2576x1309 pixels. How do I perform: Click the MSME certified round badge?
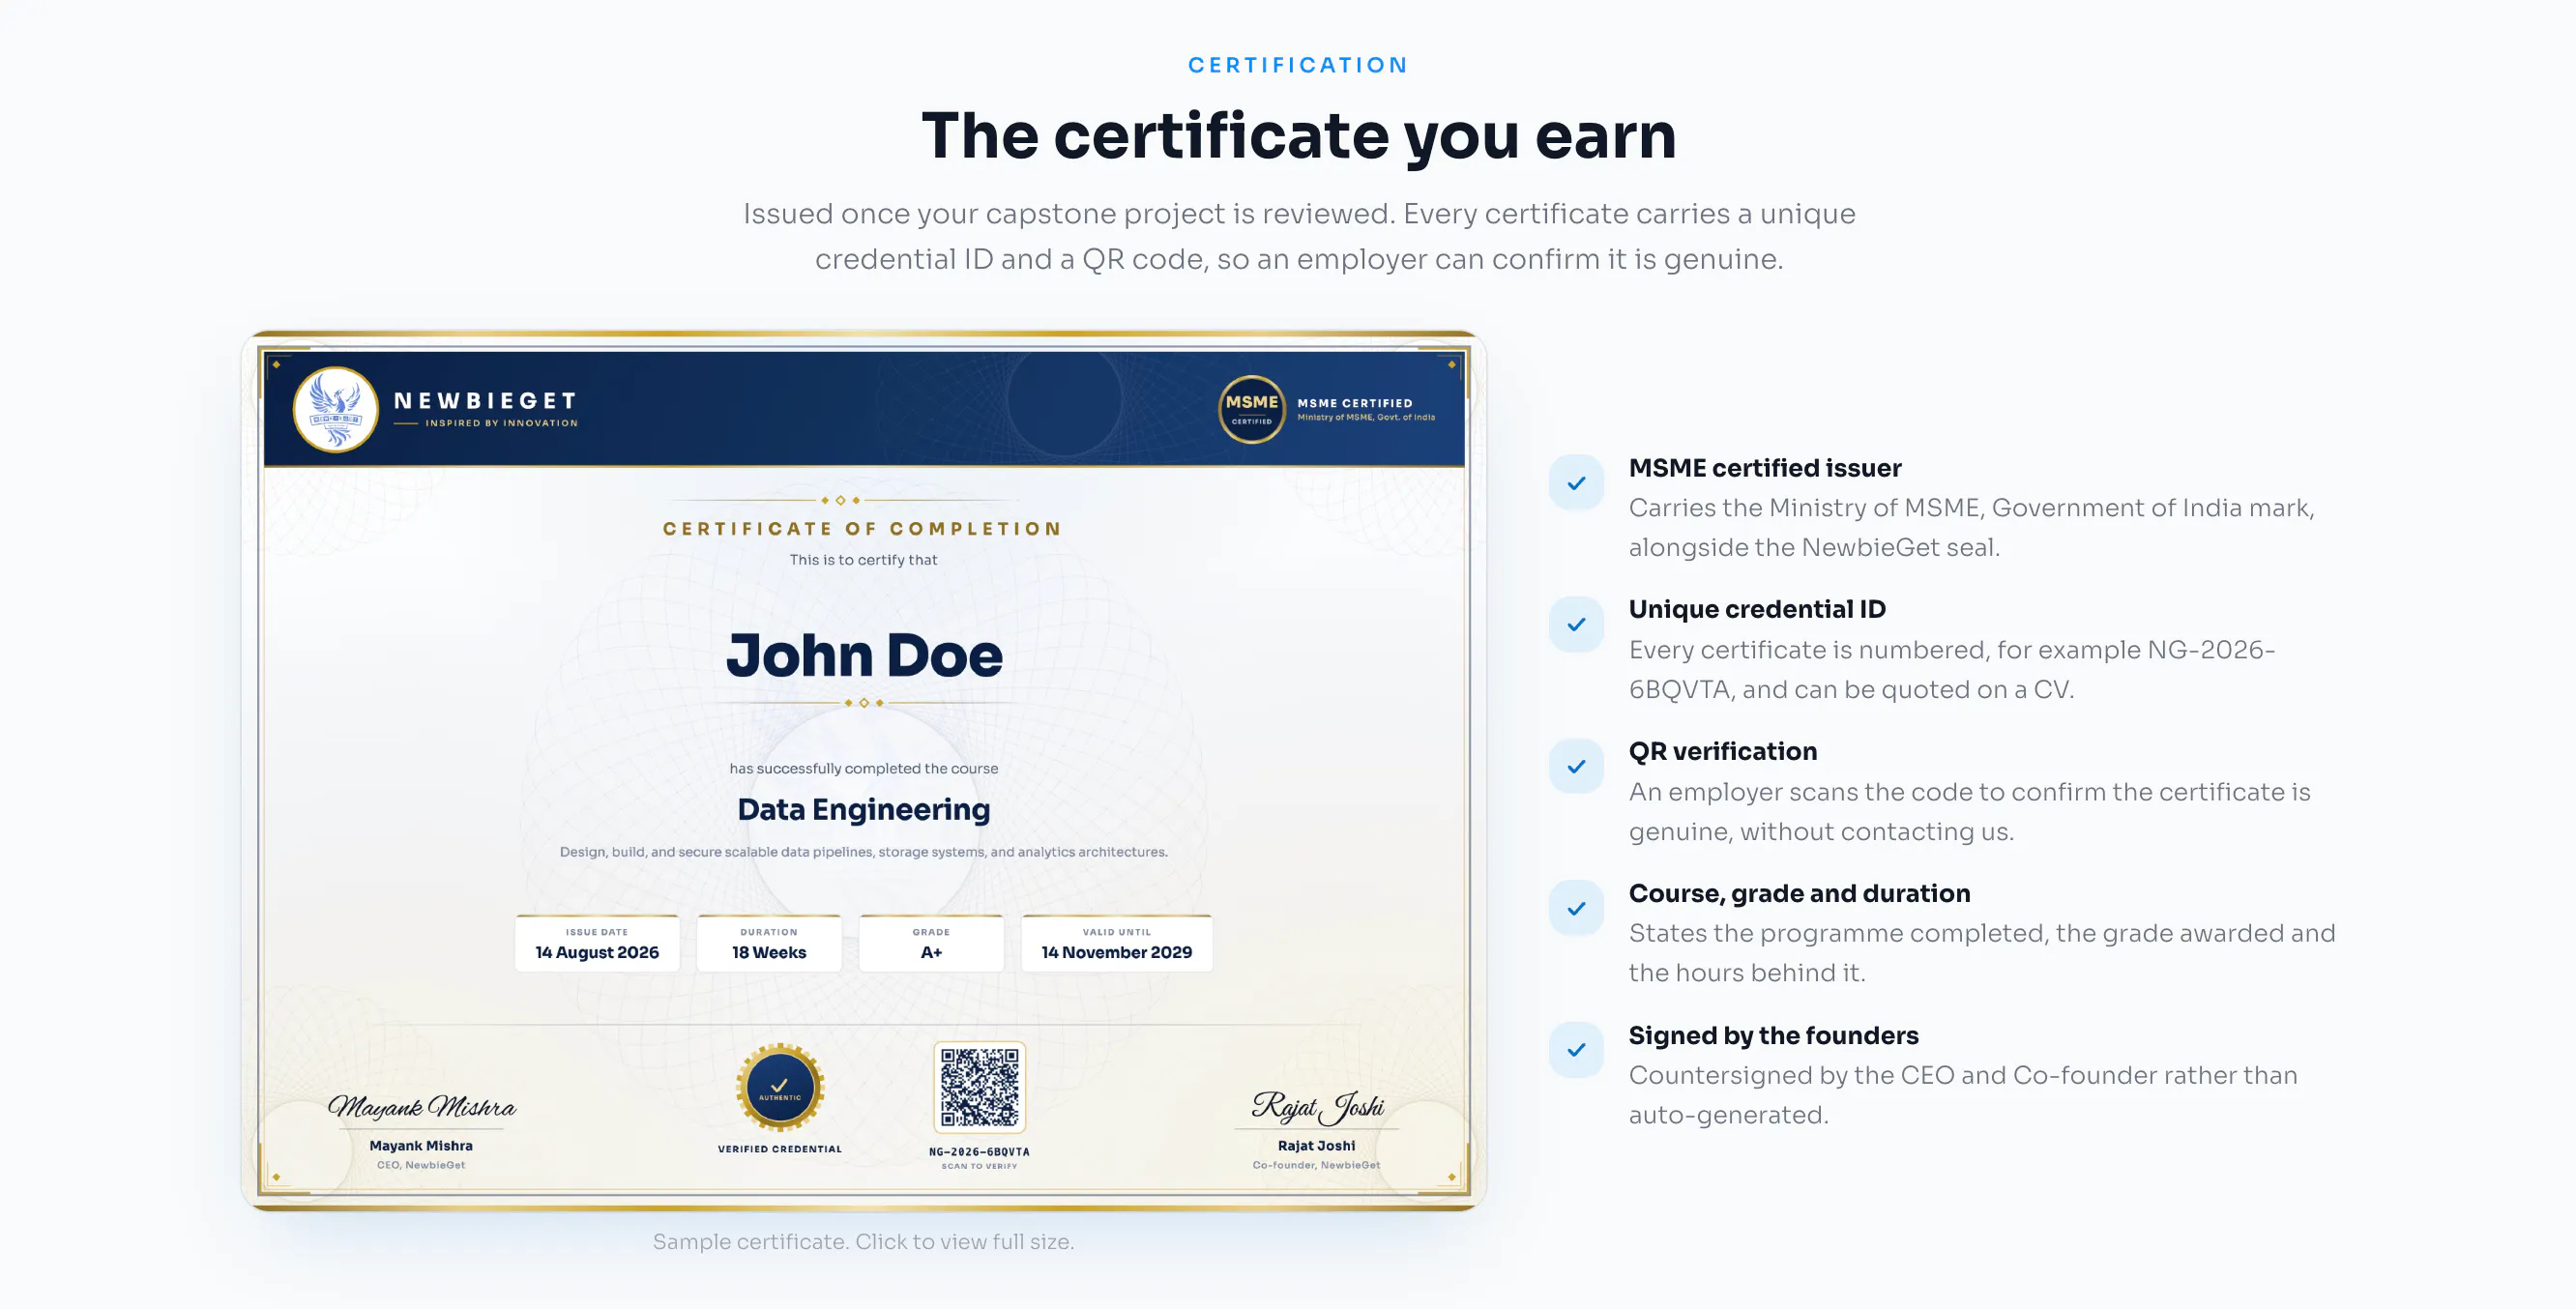[x=1251, y=409]
